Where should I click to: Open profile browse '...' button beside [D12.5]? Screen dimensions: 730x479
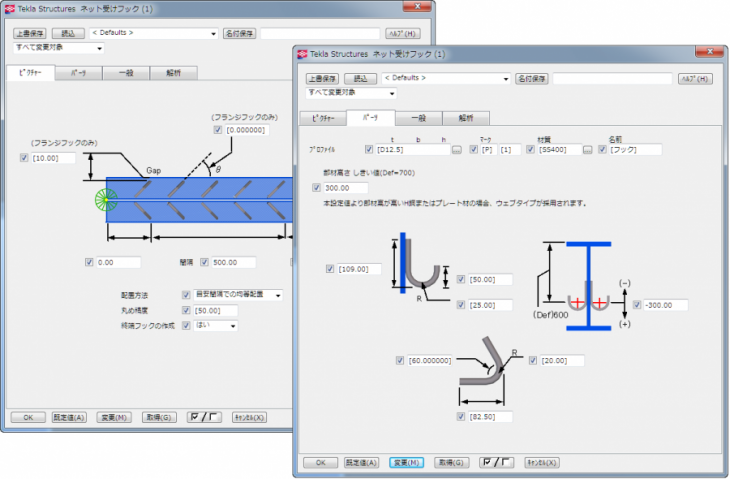pyautogui.click(x=457, y=149)
